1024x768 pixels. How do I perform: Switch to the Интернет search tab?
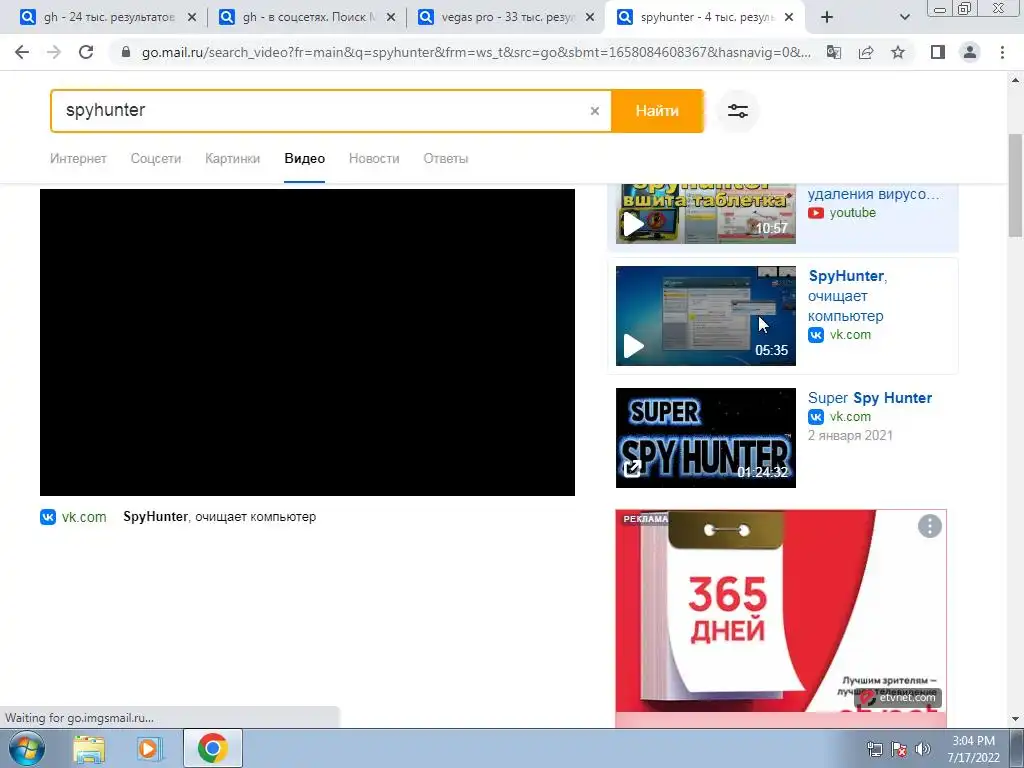click(78, 159)
